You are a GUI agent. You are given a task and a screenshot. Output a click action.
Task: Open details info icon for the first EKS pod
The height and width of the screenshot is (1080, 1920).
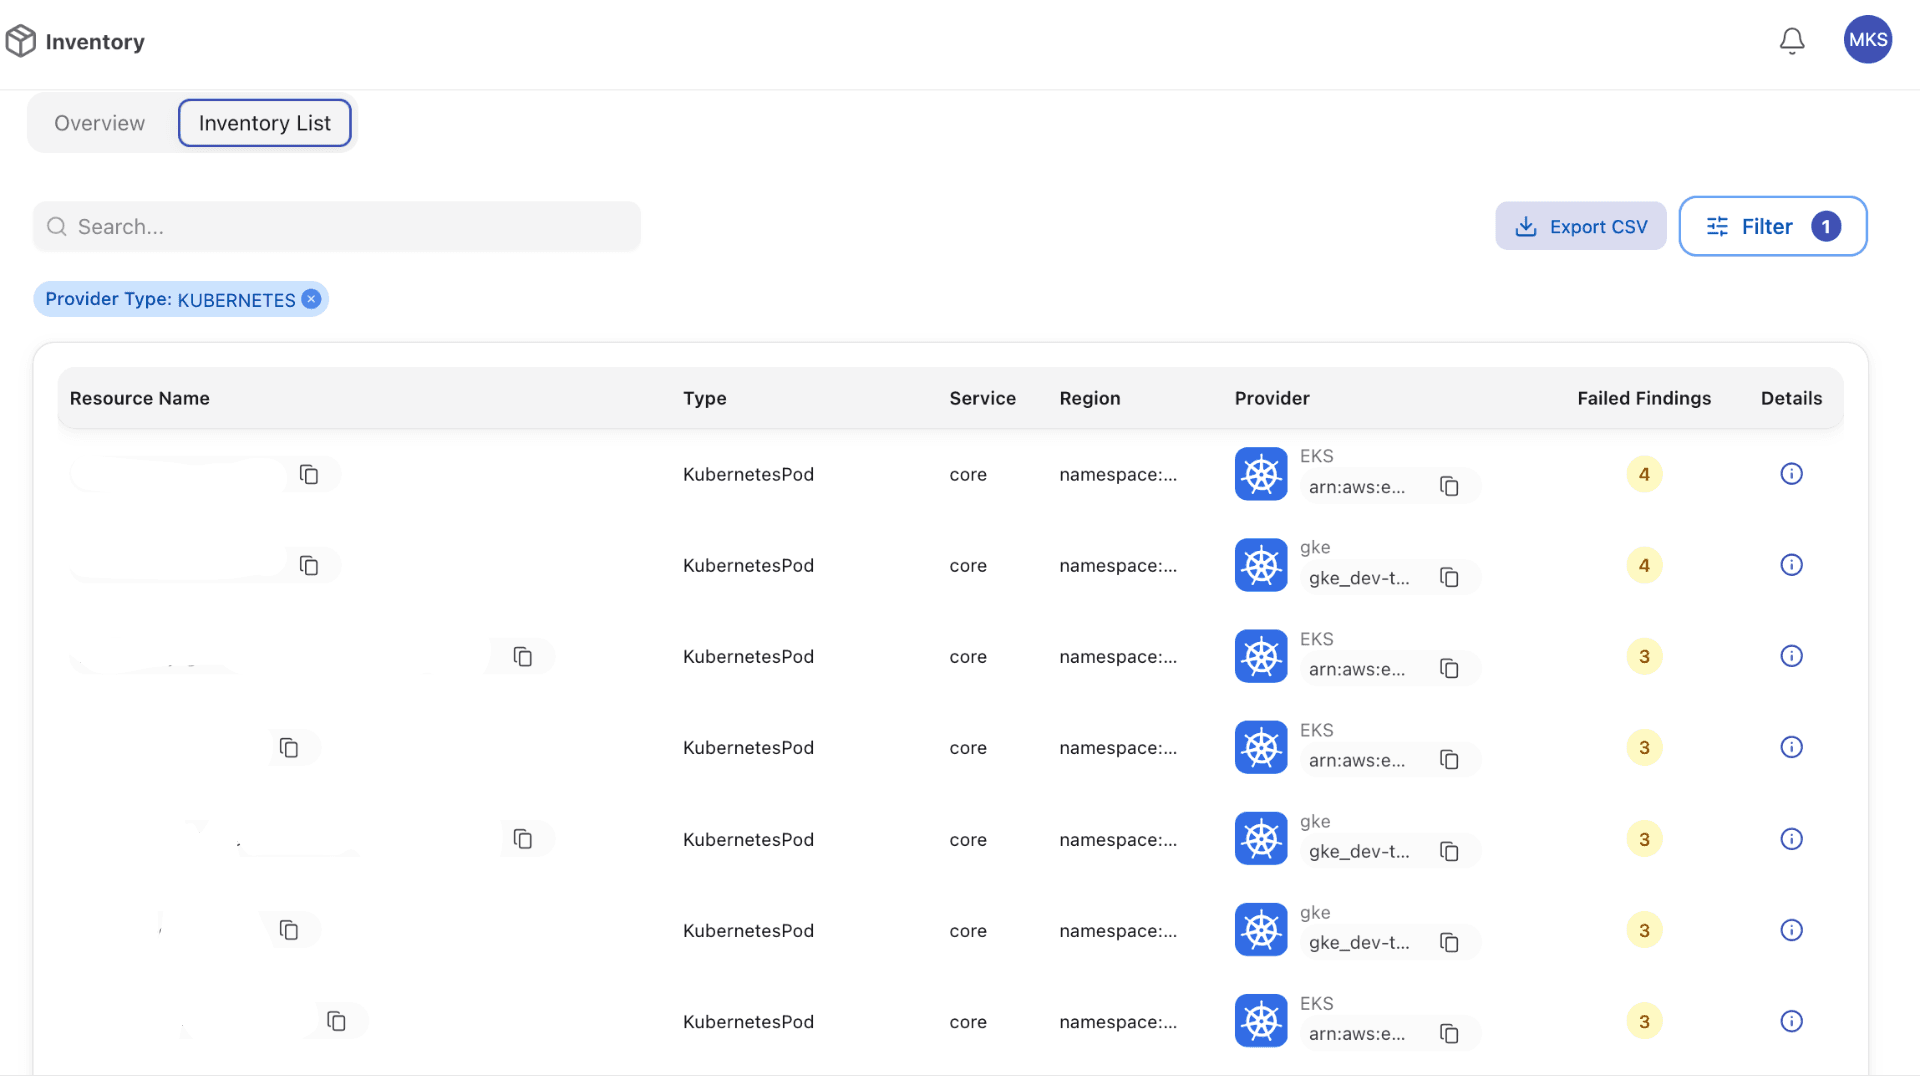click(1791, 473)
